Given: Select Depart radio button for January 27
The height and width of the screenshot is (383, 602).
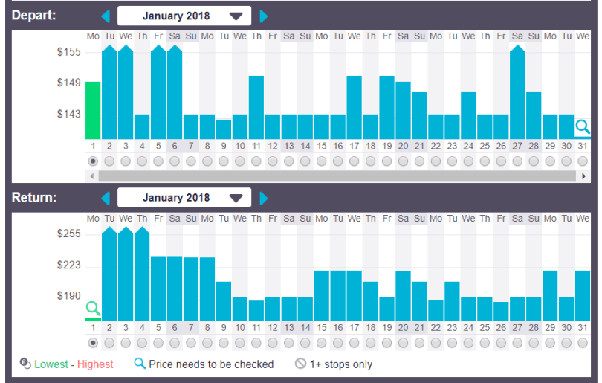Looking at the screenshot, I should (x=518, y=161).
